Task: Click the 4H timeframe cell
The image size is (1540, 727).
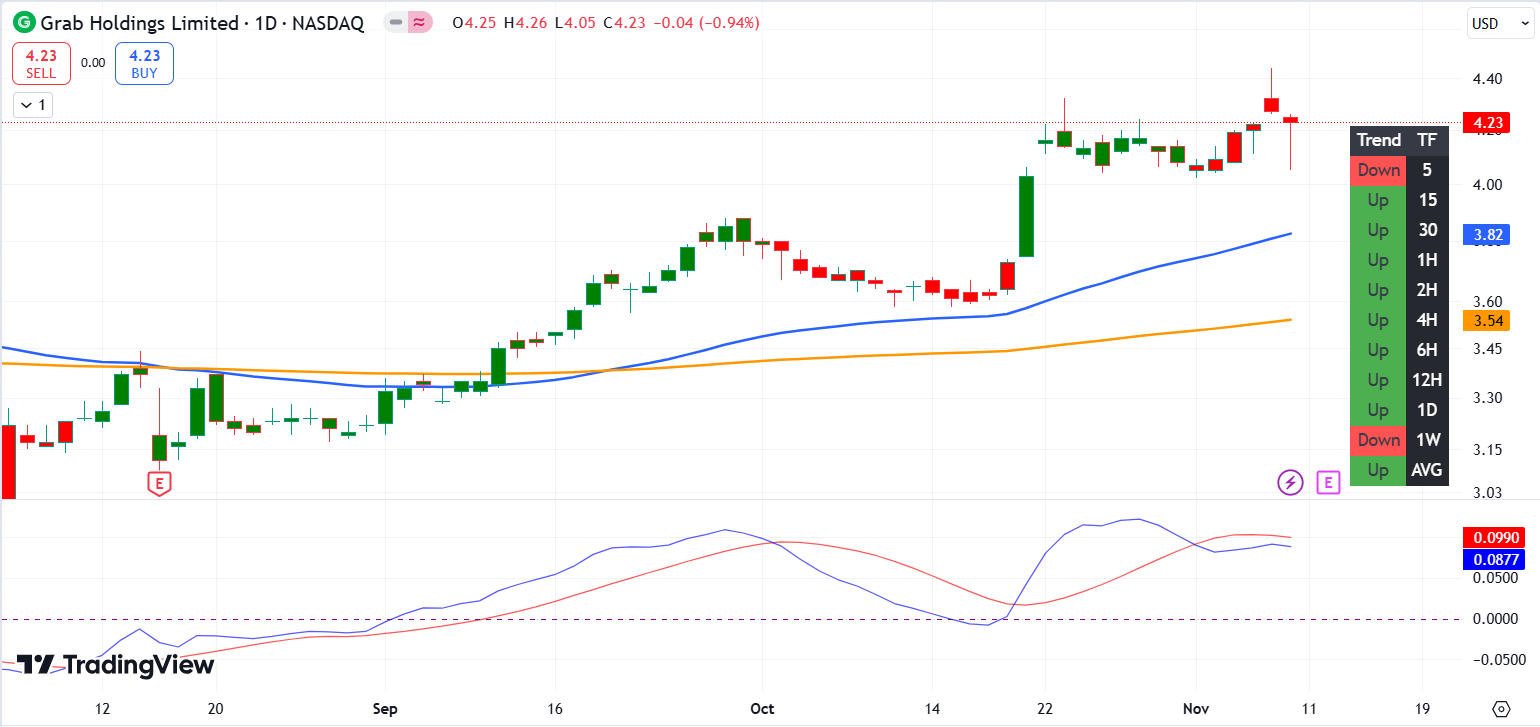Action: coord(1427,320)
